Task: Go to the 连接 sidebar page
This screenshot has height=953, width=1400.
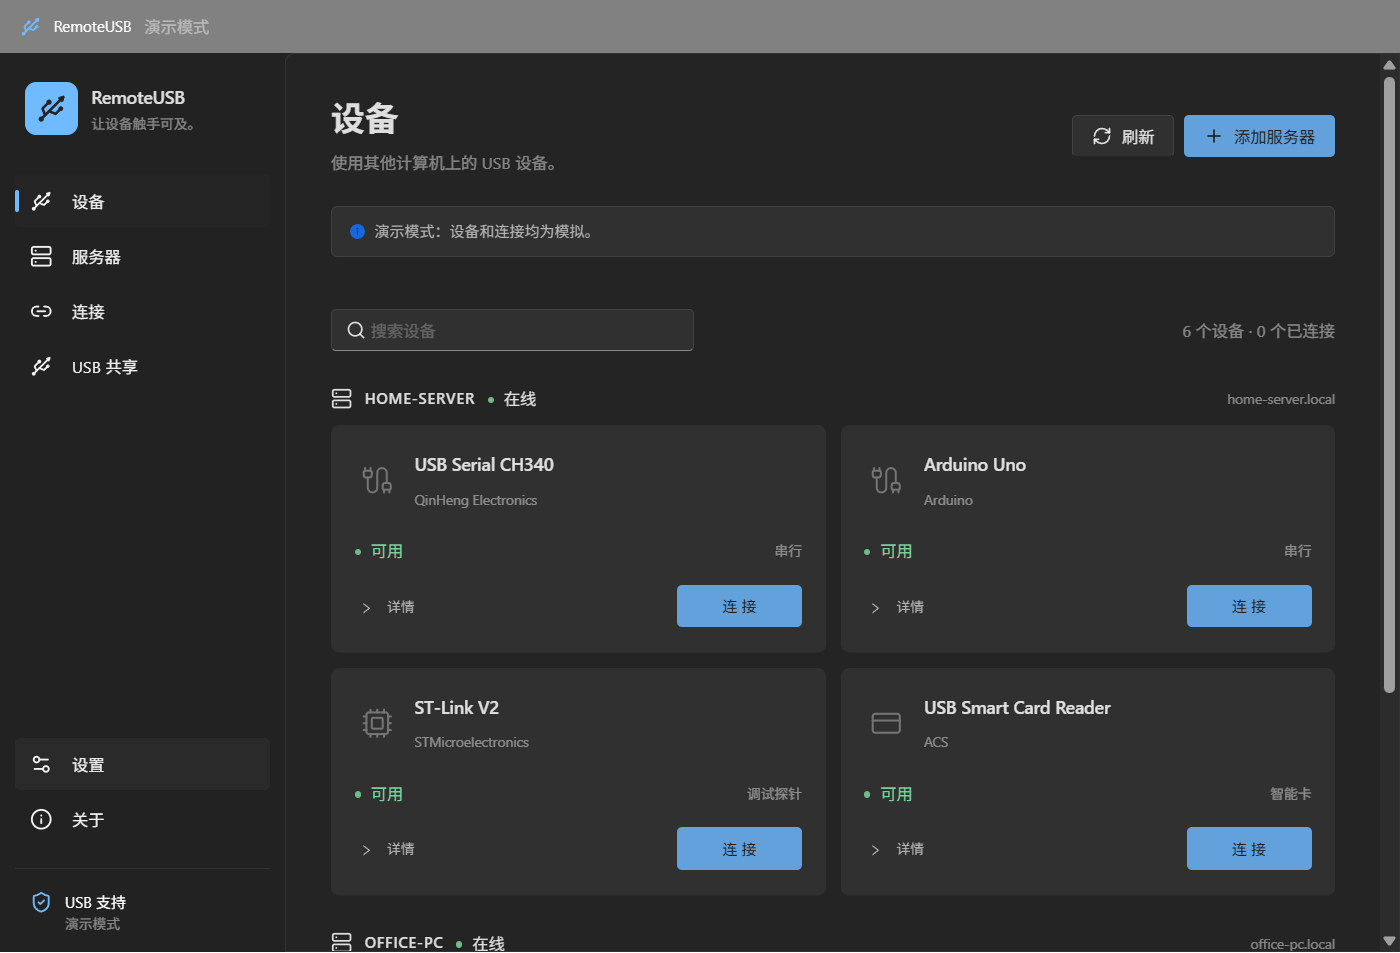Action: tap(142, 311)
